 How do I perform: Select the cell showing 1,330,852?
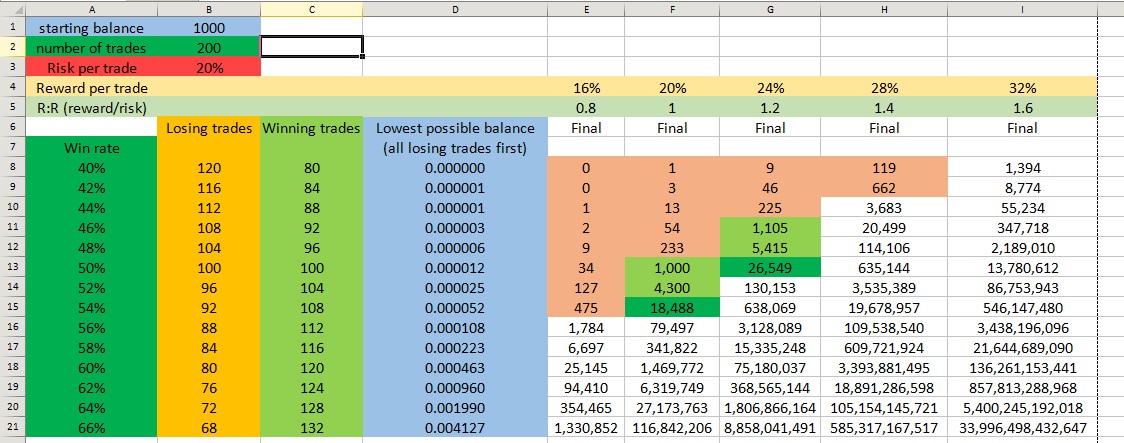(x=586, y=428)
